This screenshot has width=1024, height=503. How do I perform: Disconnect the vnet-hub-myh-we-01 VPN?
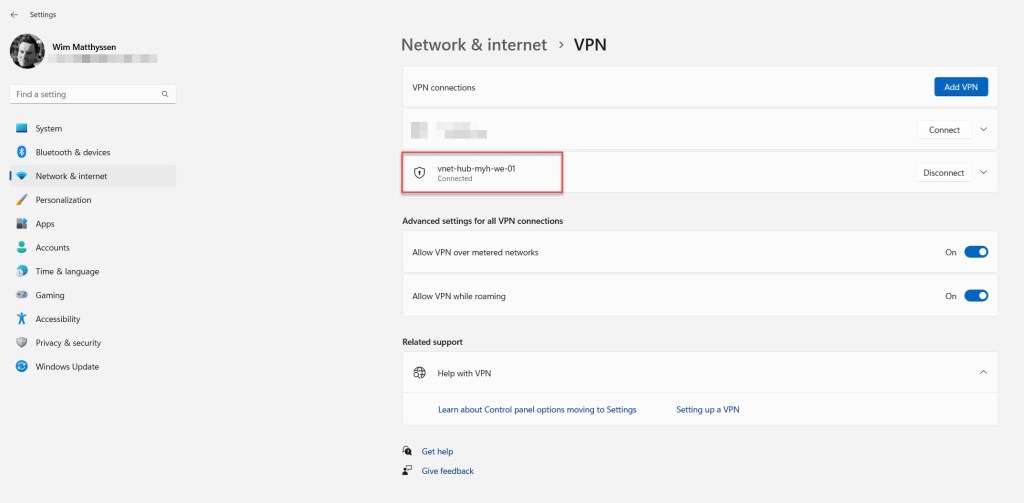point(943,173)
